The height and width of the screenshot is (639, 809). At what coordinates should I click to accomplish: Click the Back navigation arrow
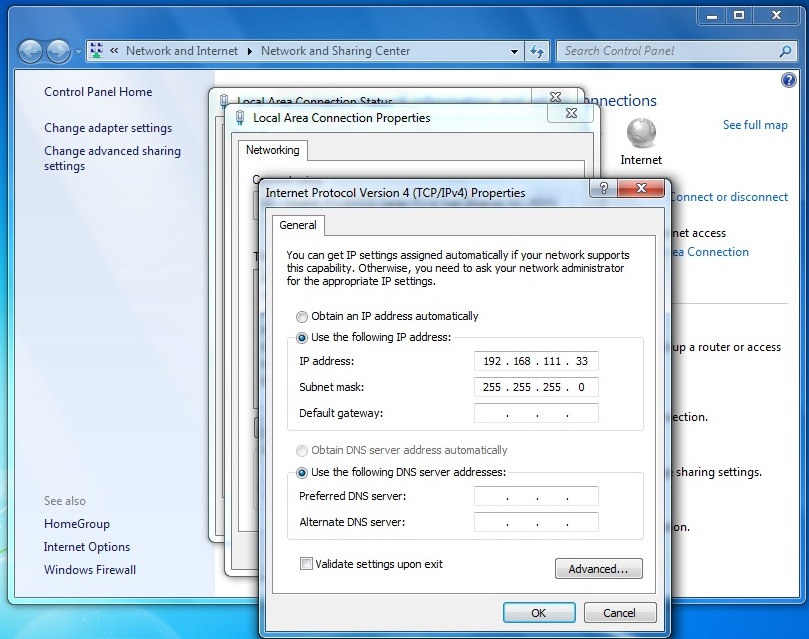(x=30, y=52)
